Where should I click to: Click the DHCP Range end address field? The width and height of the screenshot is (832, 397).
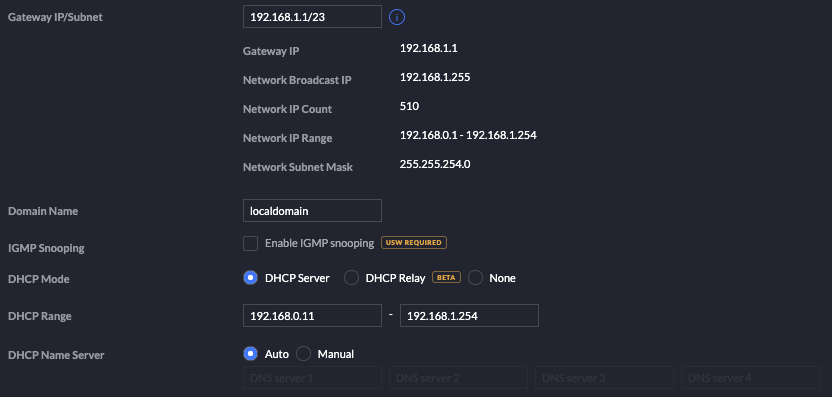click(469, 316)
